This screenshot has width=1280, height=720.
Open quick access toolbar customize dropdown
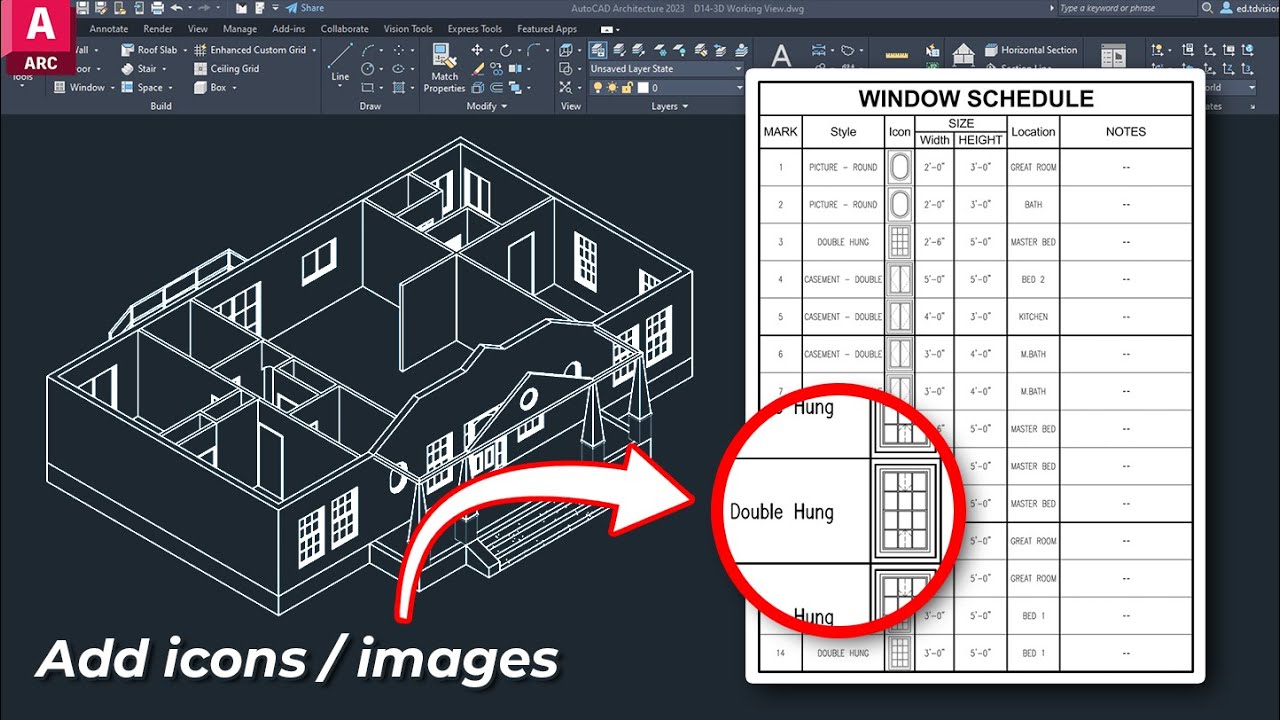275,8
